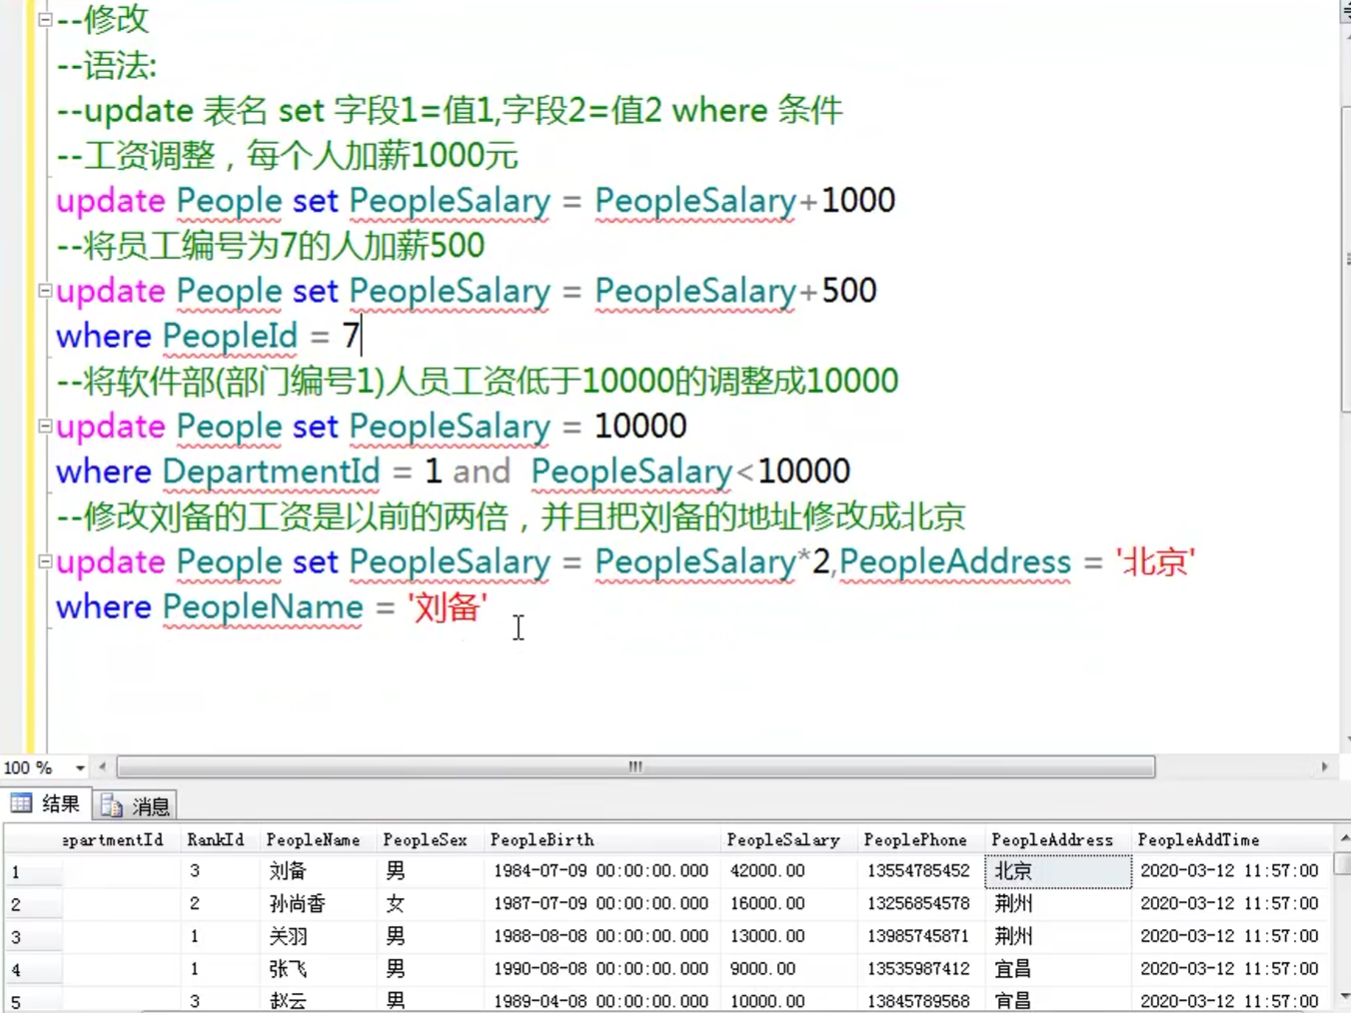Collapse the update block for PeopleSalary+500
Viewport: 1351px width, 1013px height.
(45, 291)
